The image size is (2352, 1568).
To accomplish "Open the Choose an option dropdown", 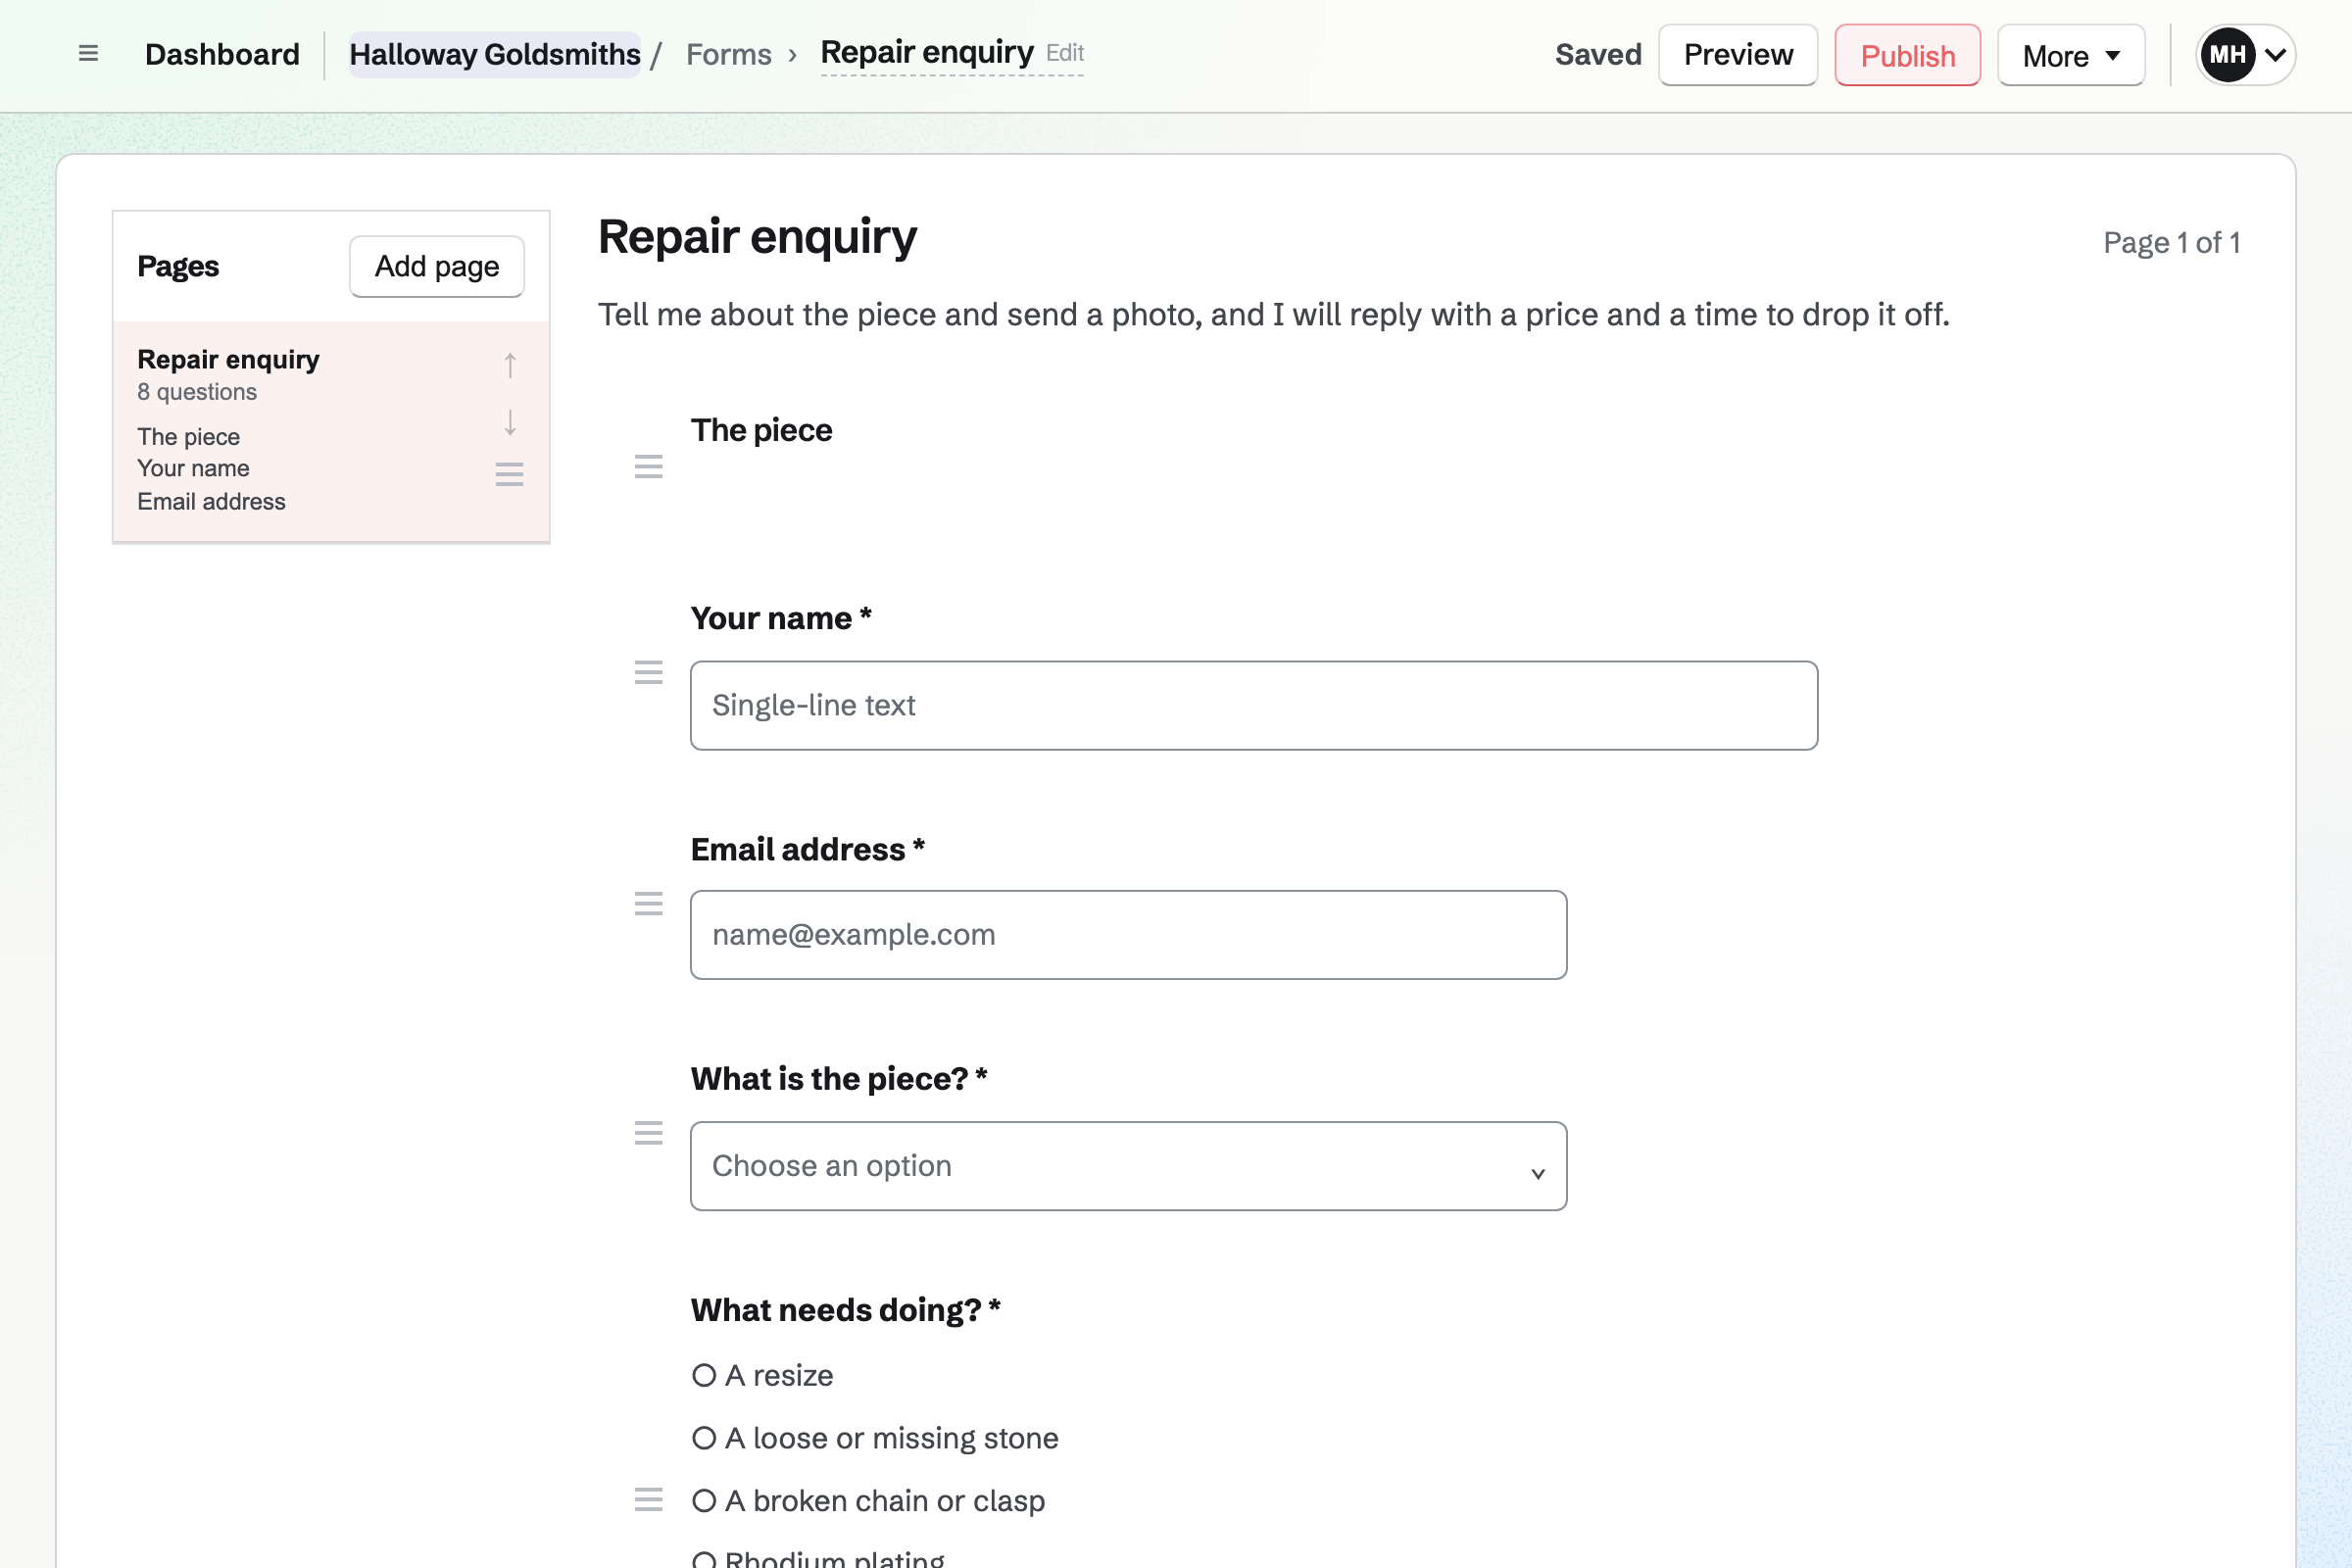I will click(1128, 1166).
